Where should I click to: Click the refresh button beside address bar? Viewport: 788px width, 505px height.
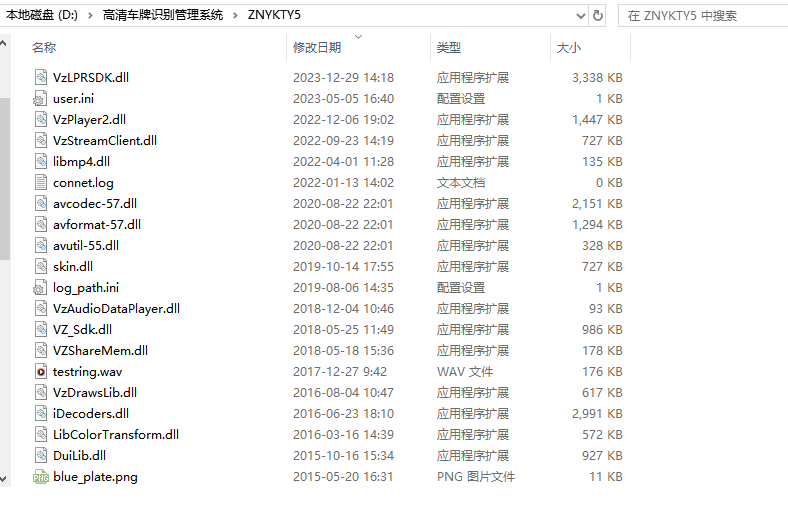click(598, 16)
